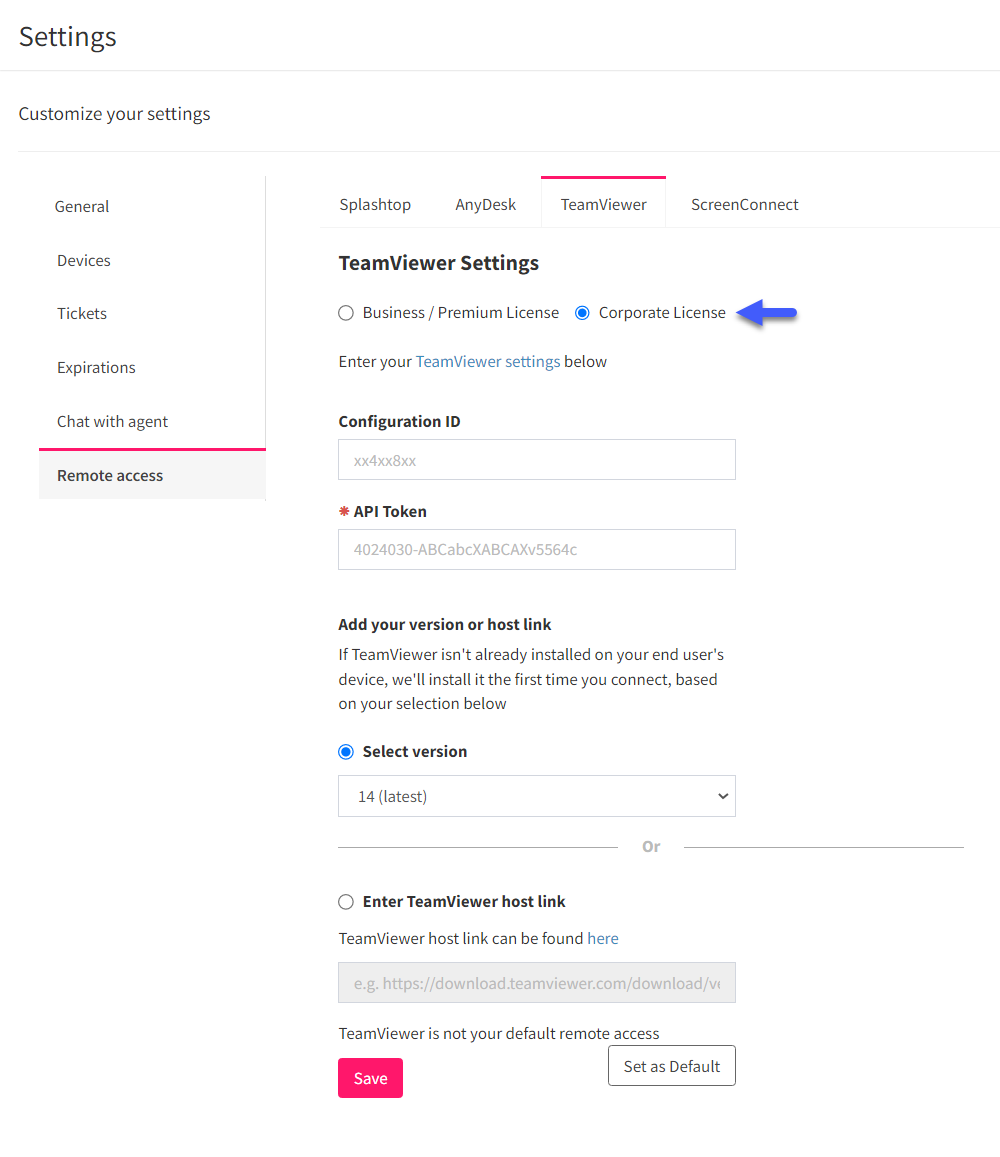Screen dimensions: 1000x1157
Task: Click the Save button
Action: click(x=370, y=1078)
